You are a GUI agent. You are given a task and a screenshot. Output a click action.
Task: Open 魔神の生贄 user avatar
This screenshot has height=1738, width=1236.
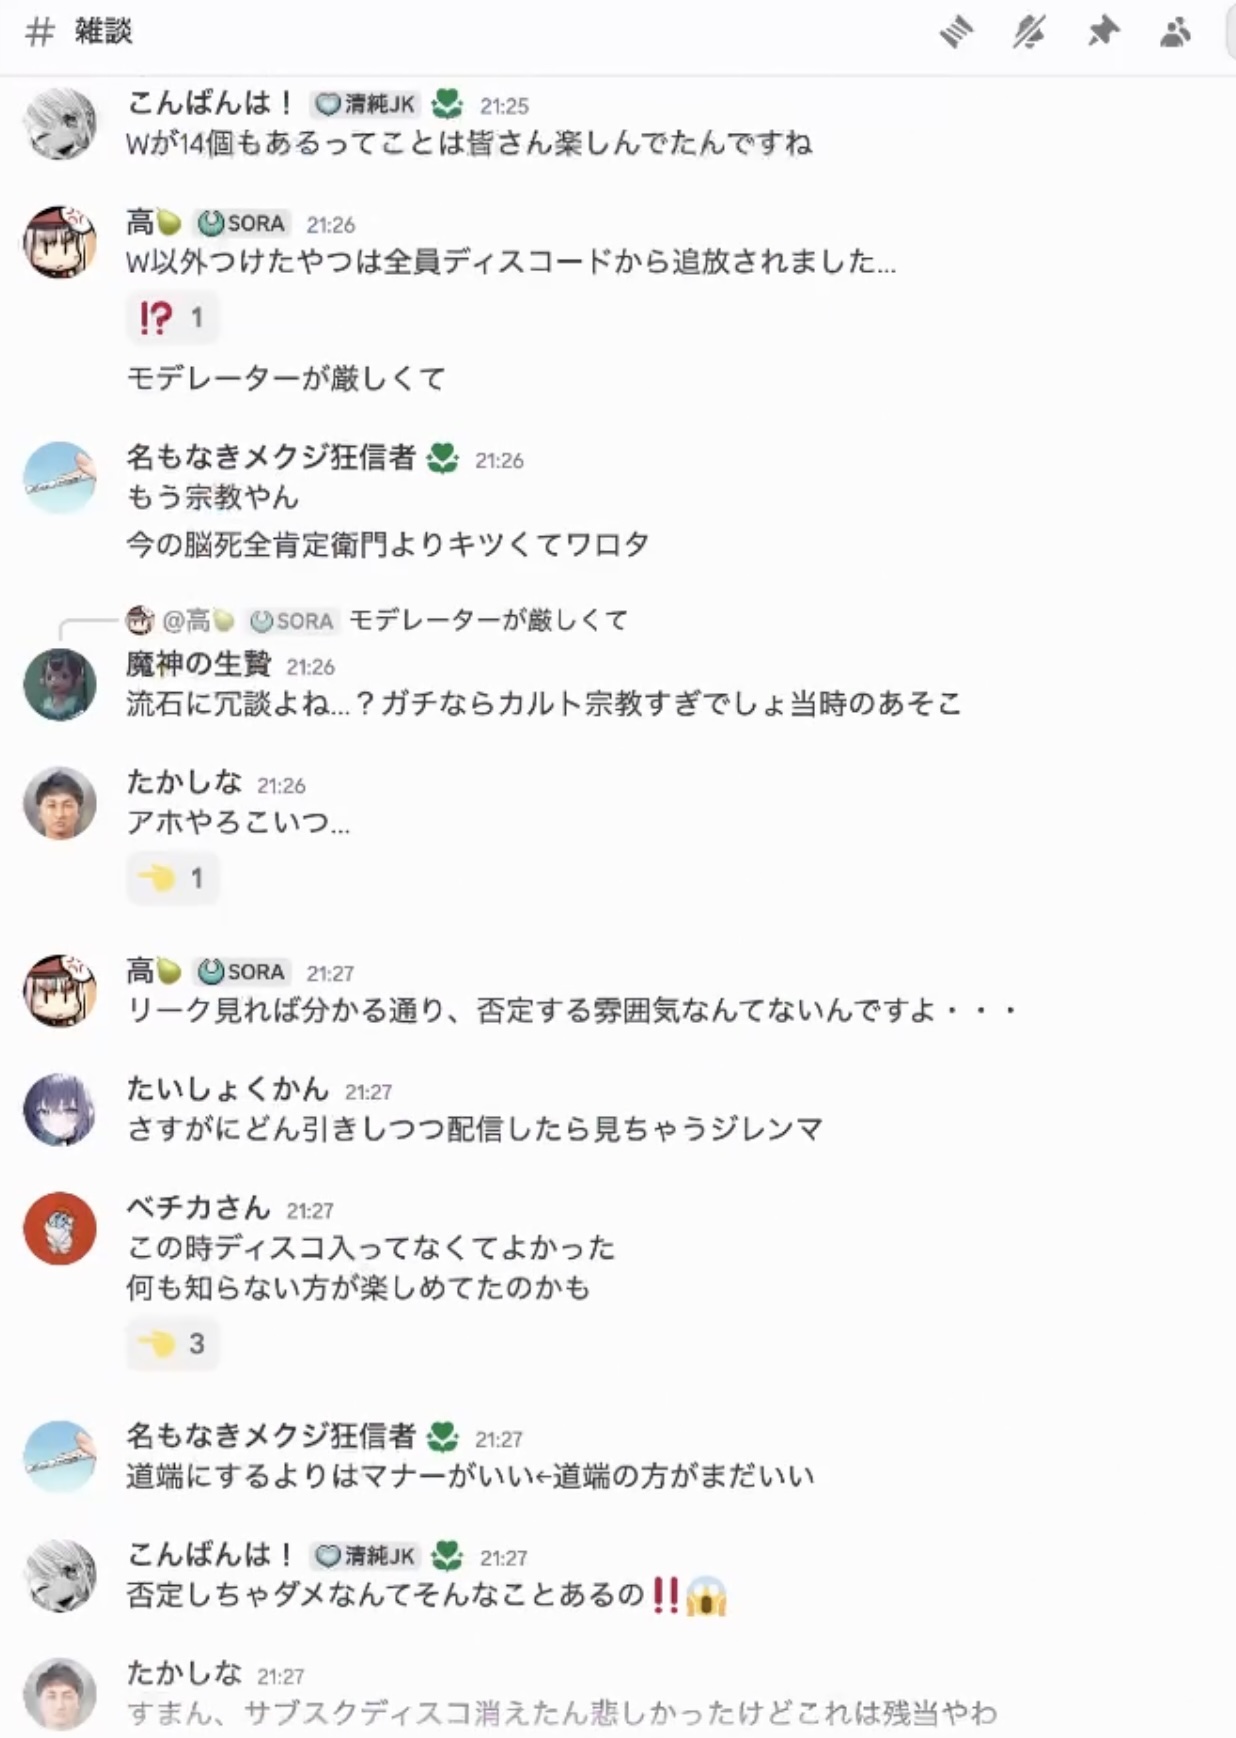click(60, 684)
